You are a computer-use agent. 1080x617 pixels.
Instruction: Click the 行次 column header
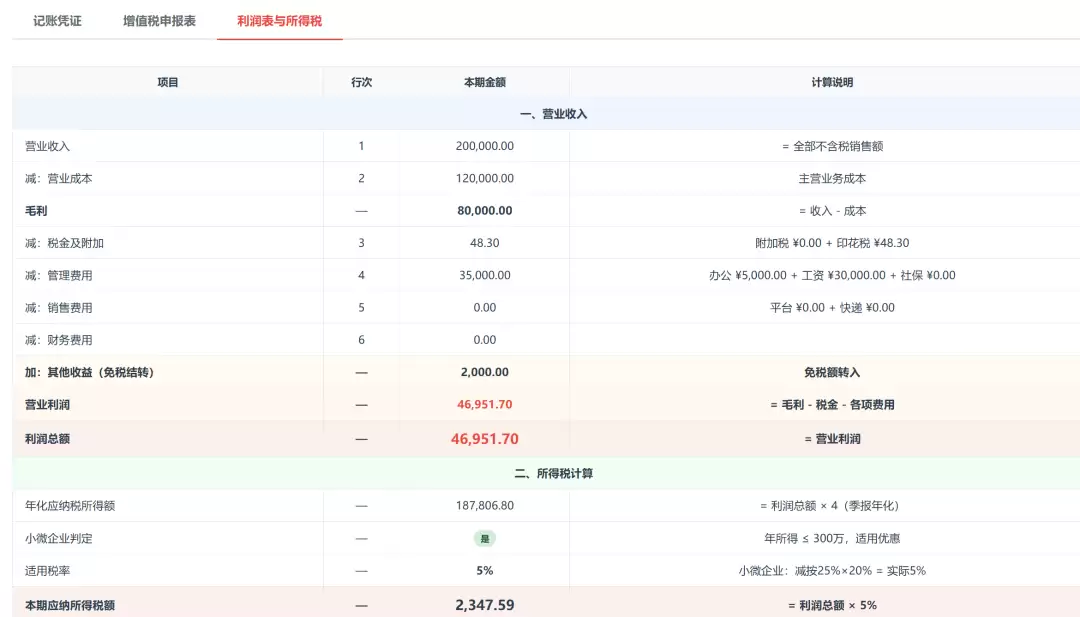[362, 82]
